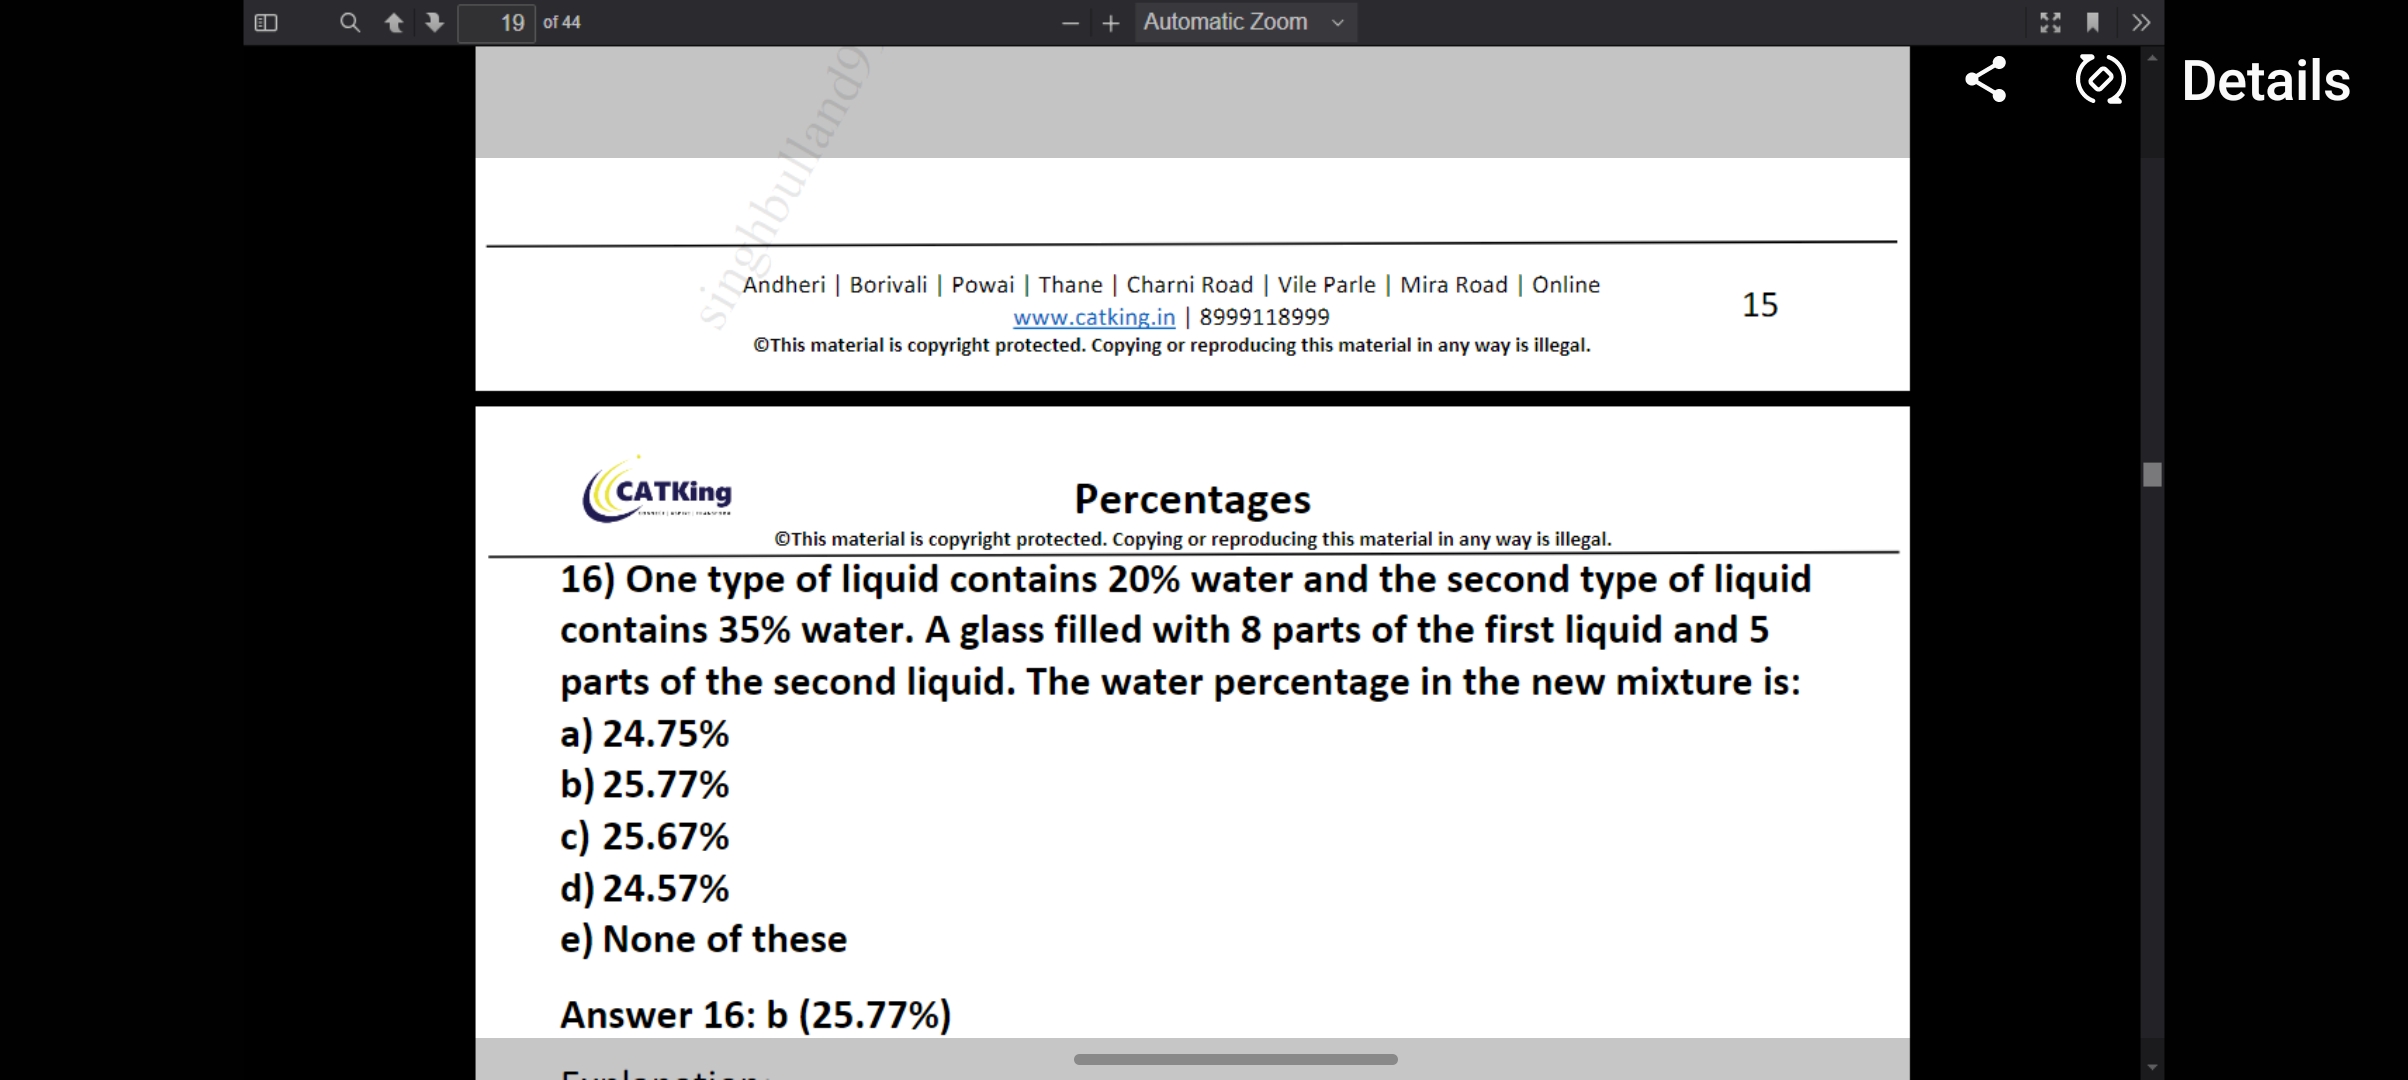
Task: Select option d) 24.57%
Action: click(645, 889)
